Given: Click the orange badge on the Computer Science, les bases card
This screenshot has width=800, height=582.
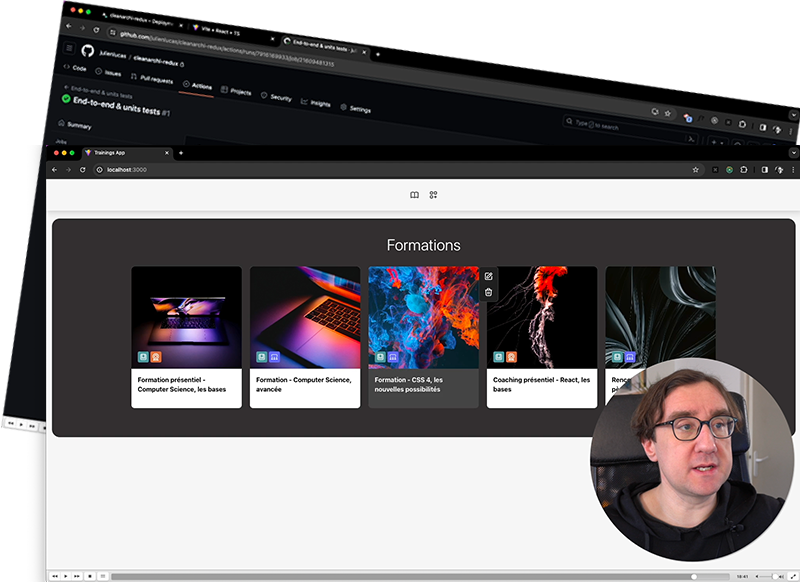Looking at the screenshot, I should pos(156,357).
